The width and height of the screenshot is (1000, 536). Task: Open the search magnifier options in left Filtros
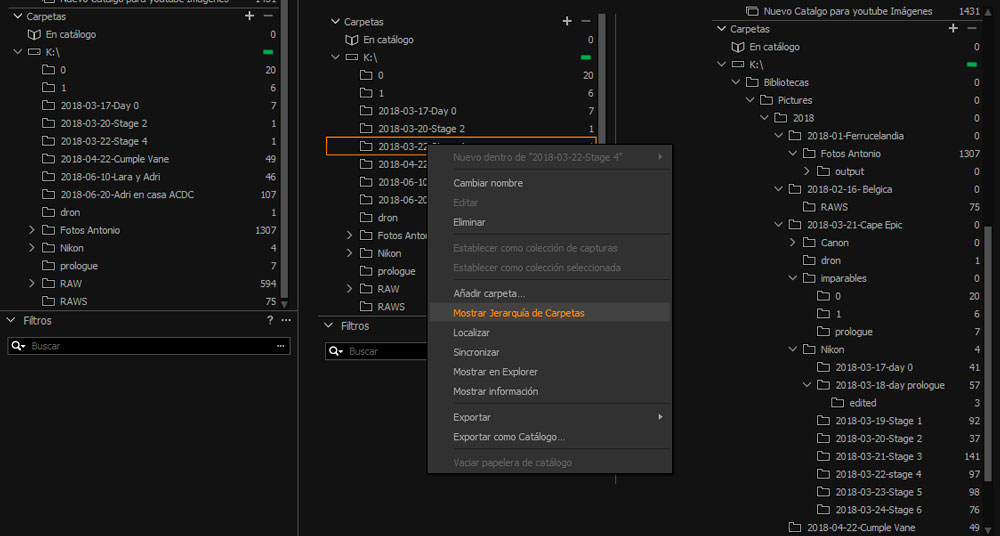coord(19,346)
